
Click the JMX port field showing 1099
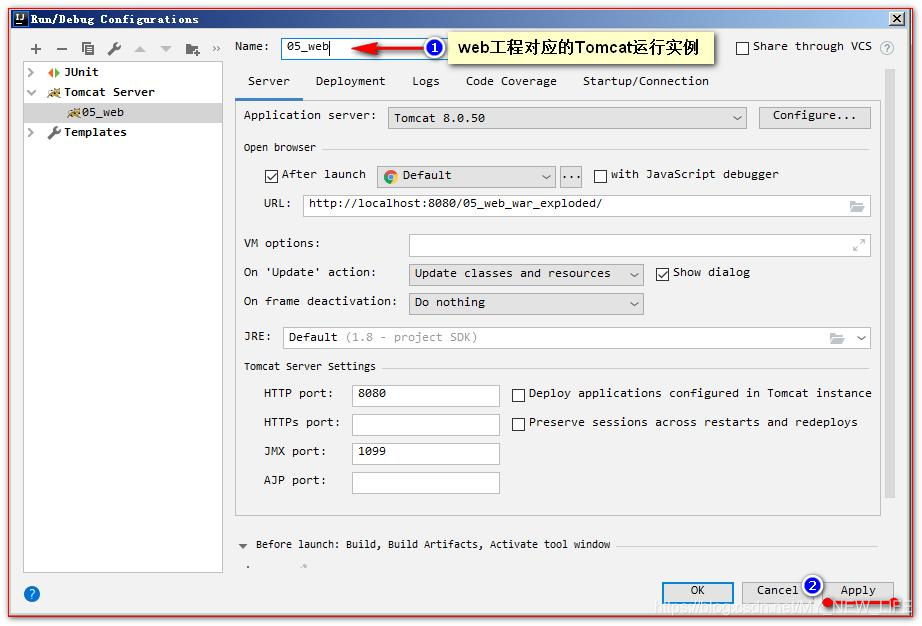pyautogui.click(x=426, y=453)
